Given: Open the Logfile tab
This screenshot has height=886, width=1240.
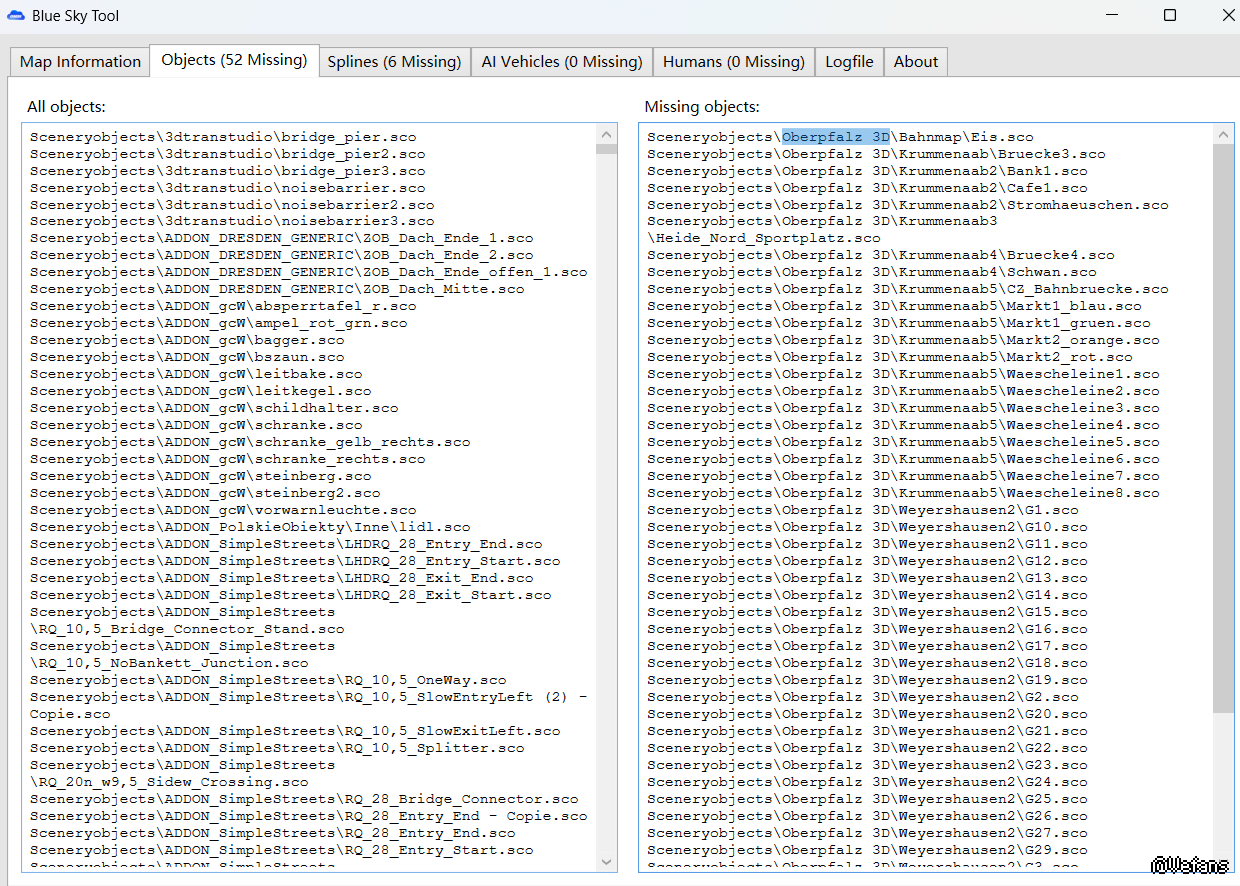Looking at the screenshot, I should [x=848, y=62].
